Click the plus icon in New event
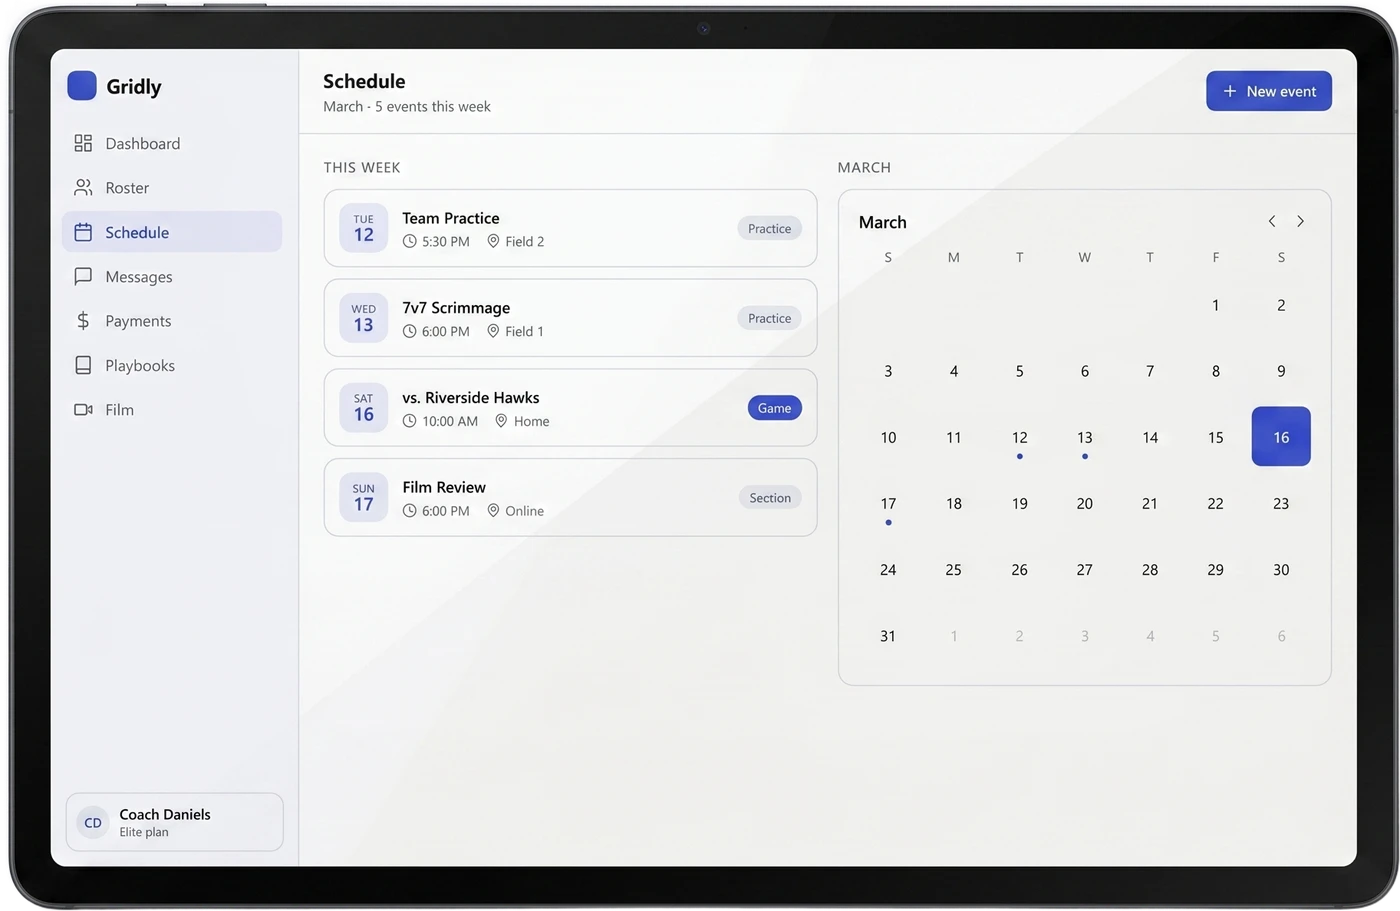Screen dimensions: 1400x911 click(1230, 91)
